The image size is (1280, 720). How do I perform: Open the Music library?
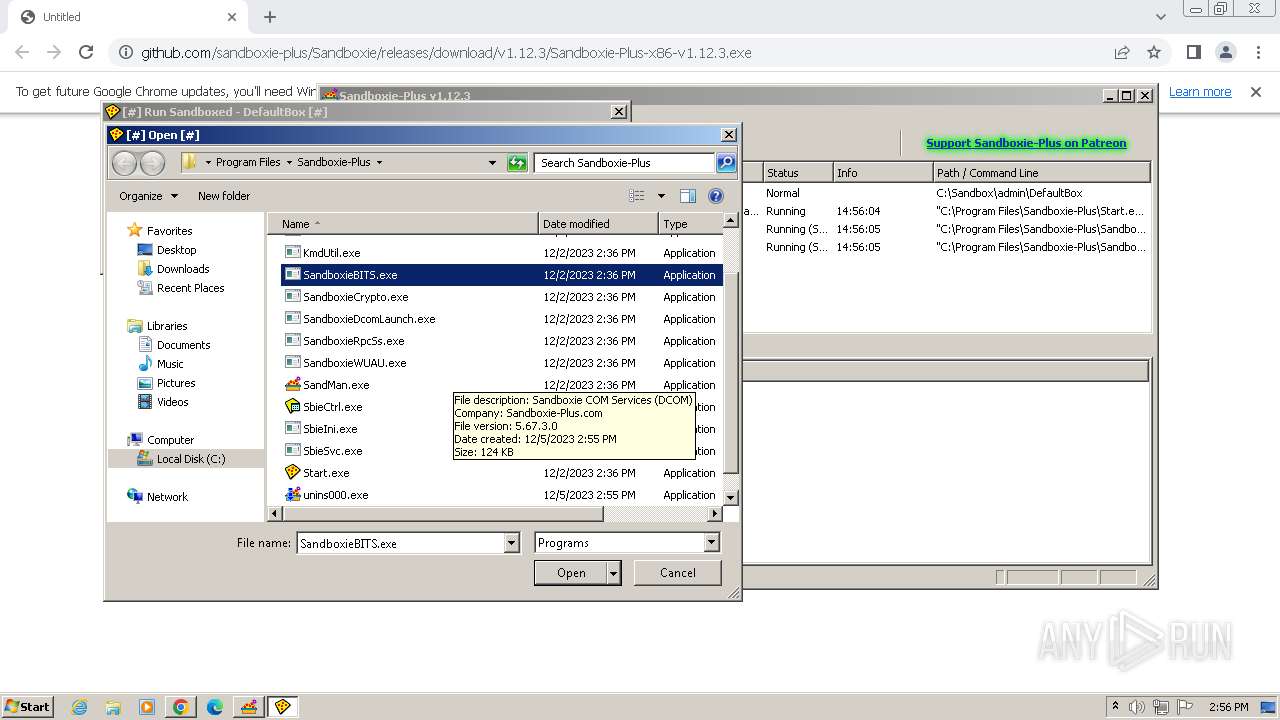[x=170, y=364]
